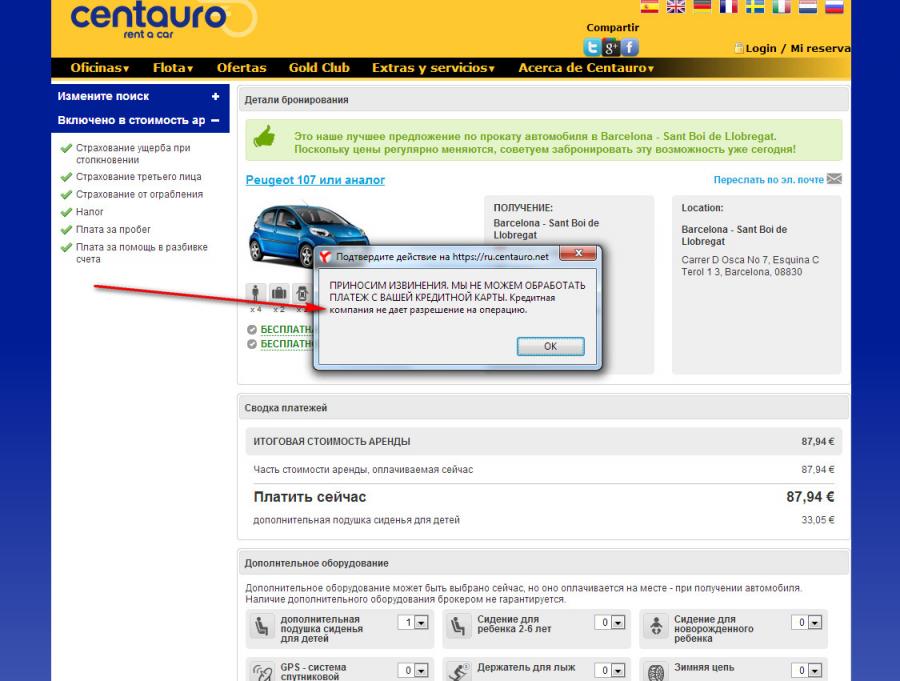The width and height of the screenshot is (900, 681).
Task: Click the passenger capacity icon
Action: (x=255, y=293)
